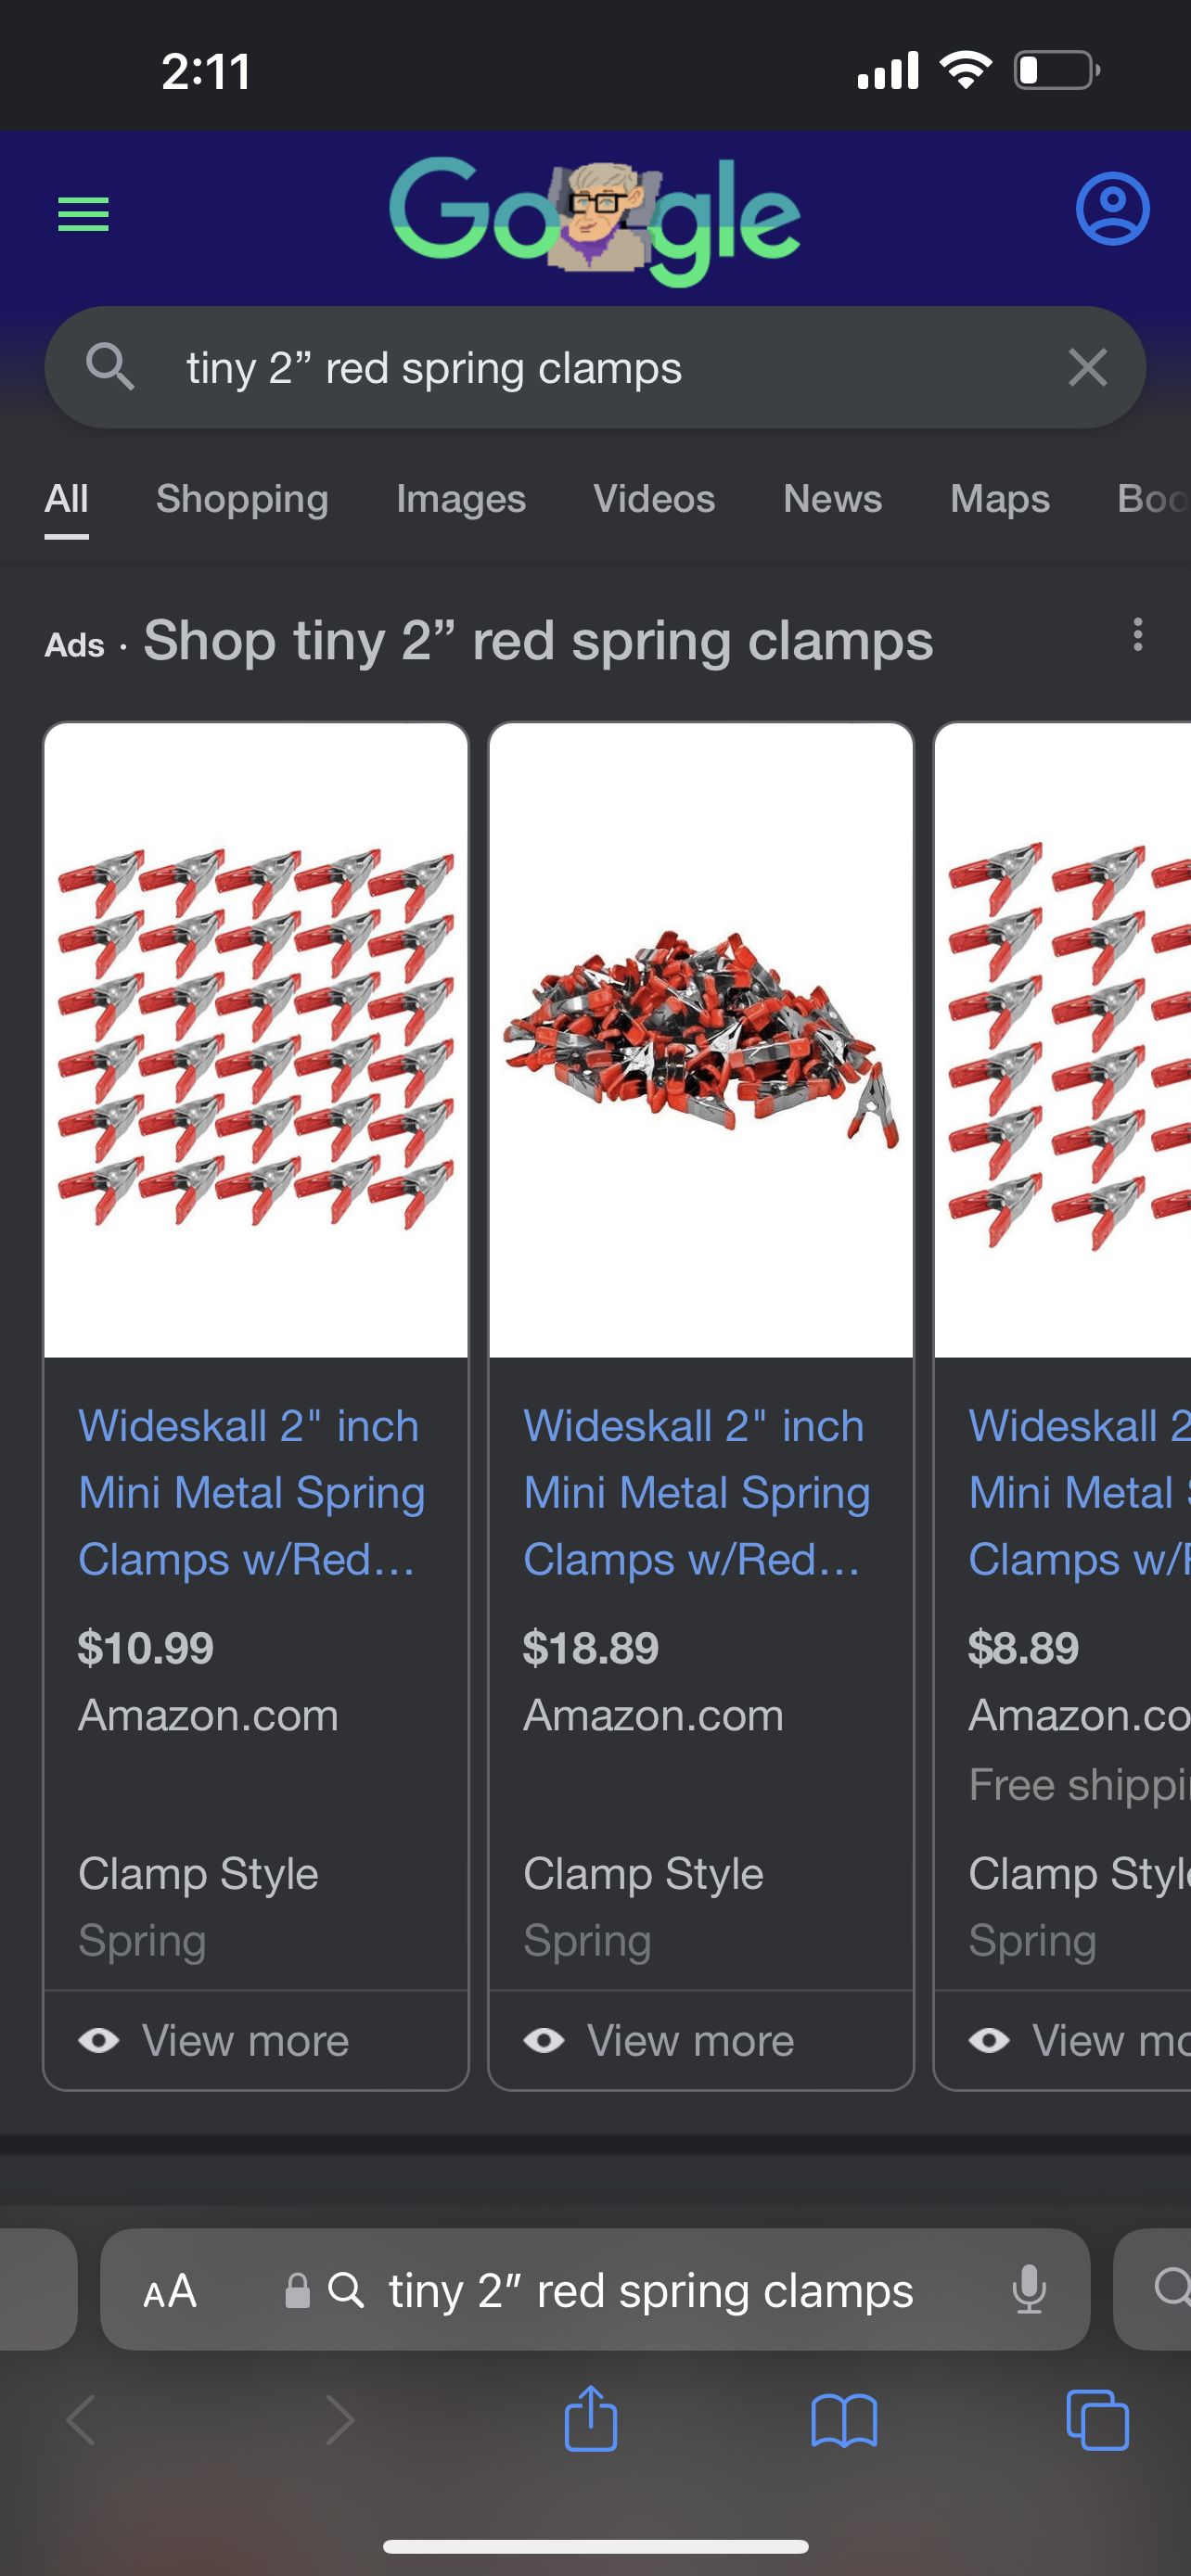The width and height of the screenshot is (1191, 2576).
Task: Open the $18.89 Wideskall clamps link
Action: (696, 1492)
